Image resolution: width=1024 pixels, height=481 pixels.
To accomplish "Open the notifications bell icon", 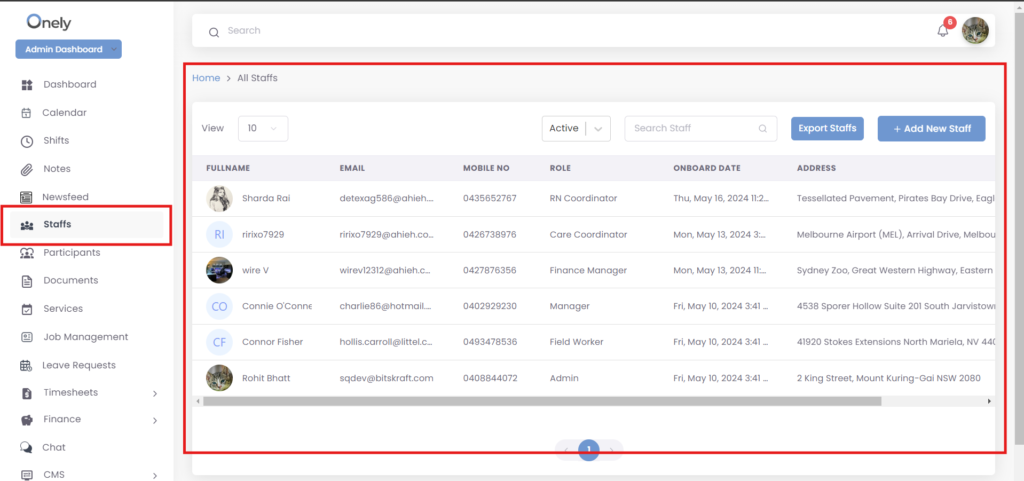I will (942, 31).
